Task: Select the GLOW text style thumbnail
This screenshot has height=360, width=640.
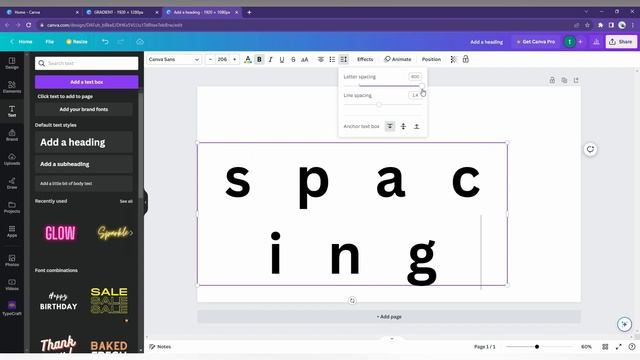Action: pyautogui.click(x=60, y=233)
